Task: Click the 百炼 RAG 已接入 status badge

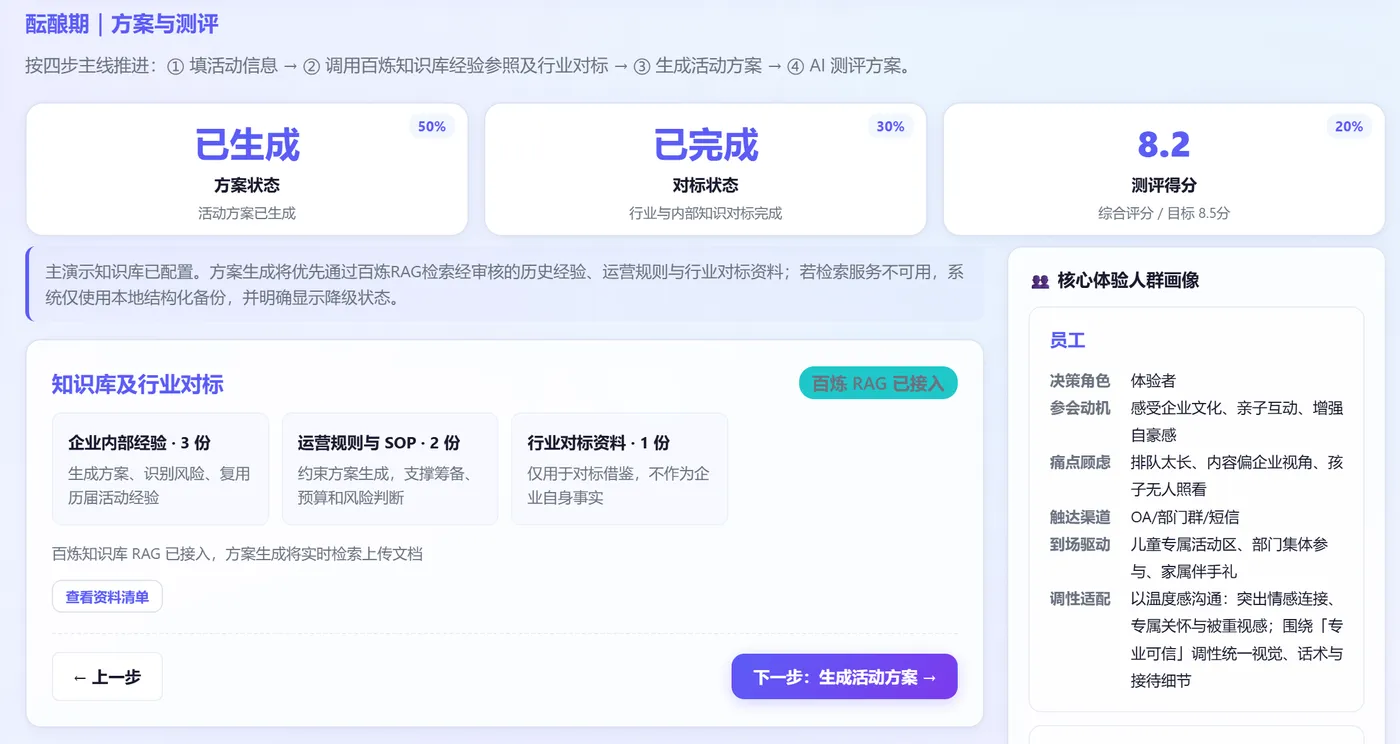Action: (x=878, y=383)
